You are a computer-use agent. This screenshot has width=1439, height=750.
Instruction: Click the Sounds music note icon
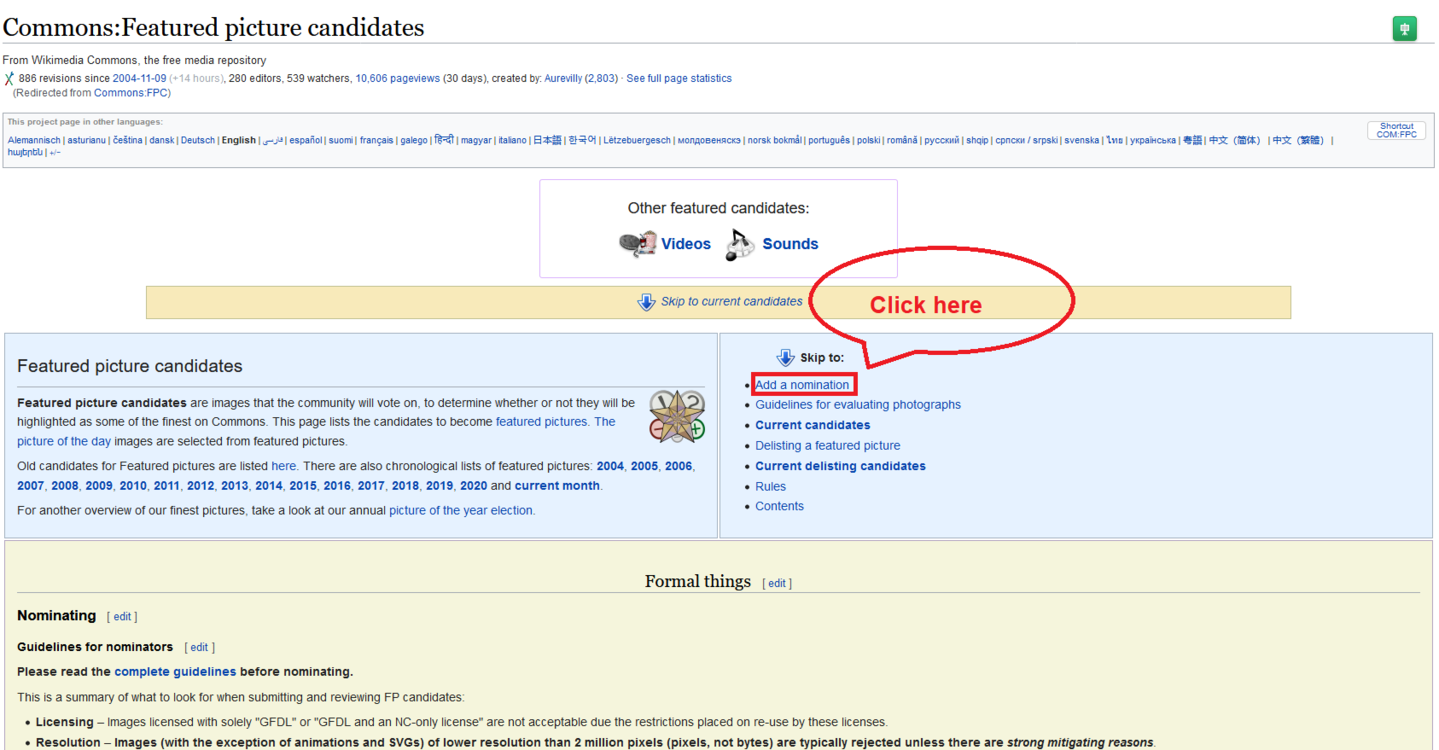pyautogui.click(x=740, y=244)
